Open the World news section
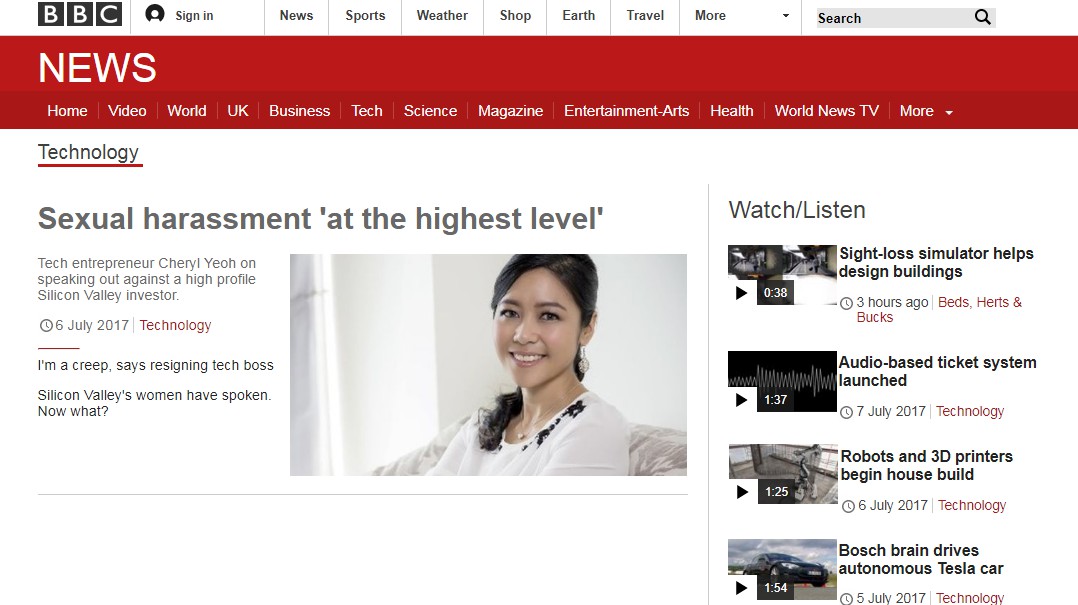This screenshot has height=605, width=1078. pyautogui.click(x=187, y=111)
